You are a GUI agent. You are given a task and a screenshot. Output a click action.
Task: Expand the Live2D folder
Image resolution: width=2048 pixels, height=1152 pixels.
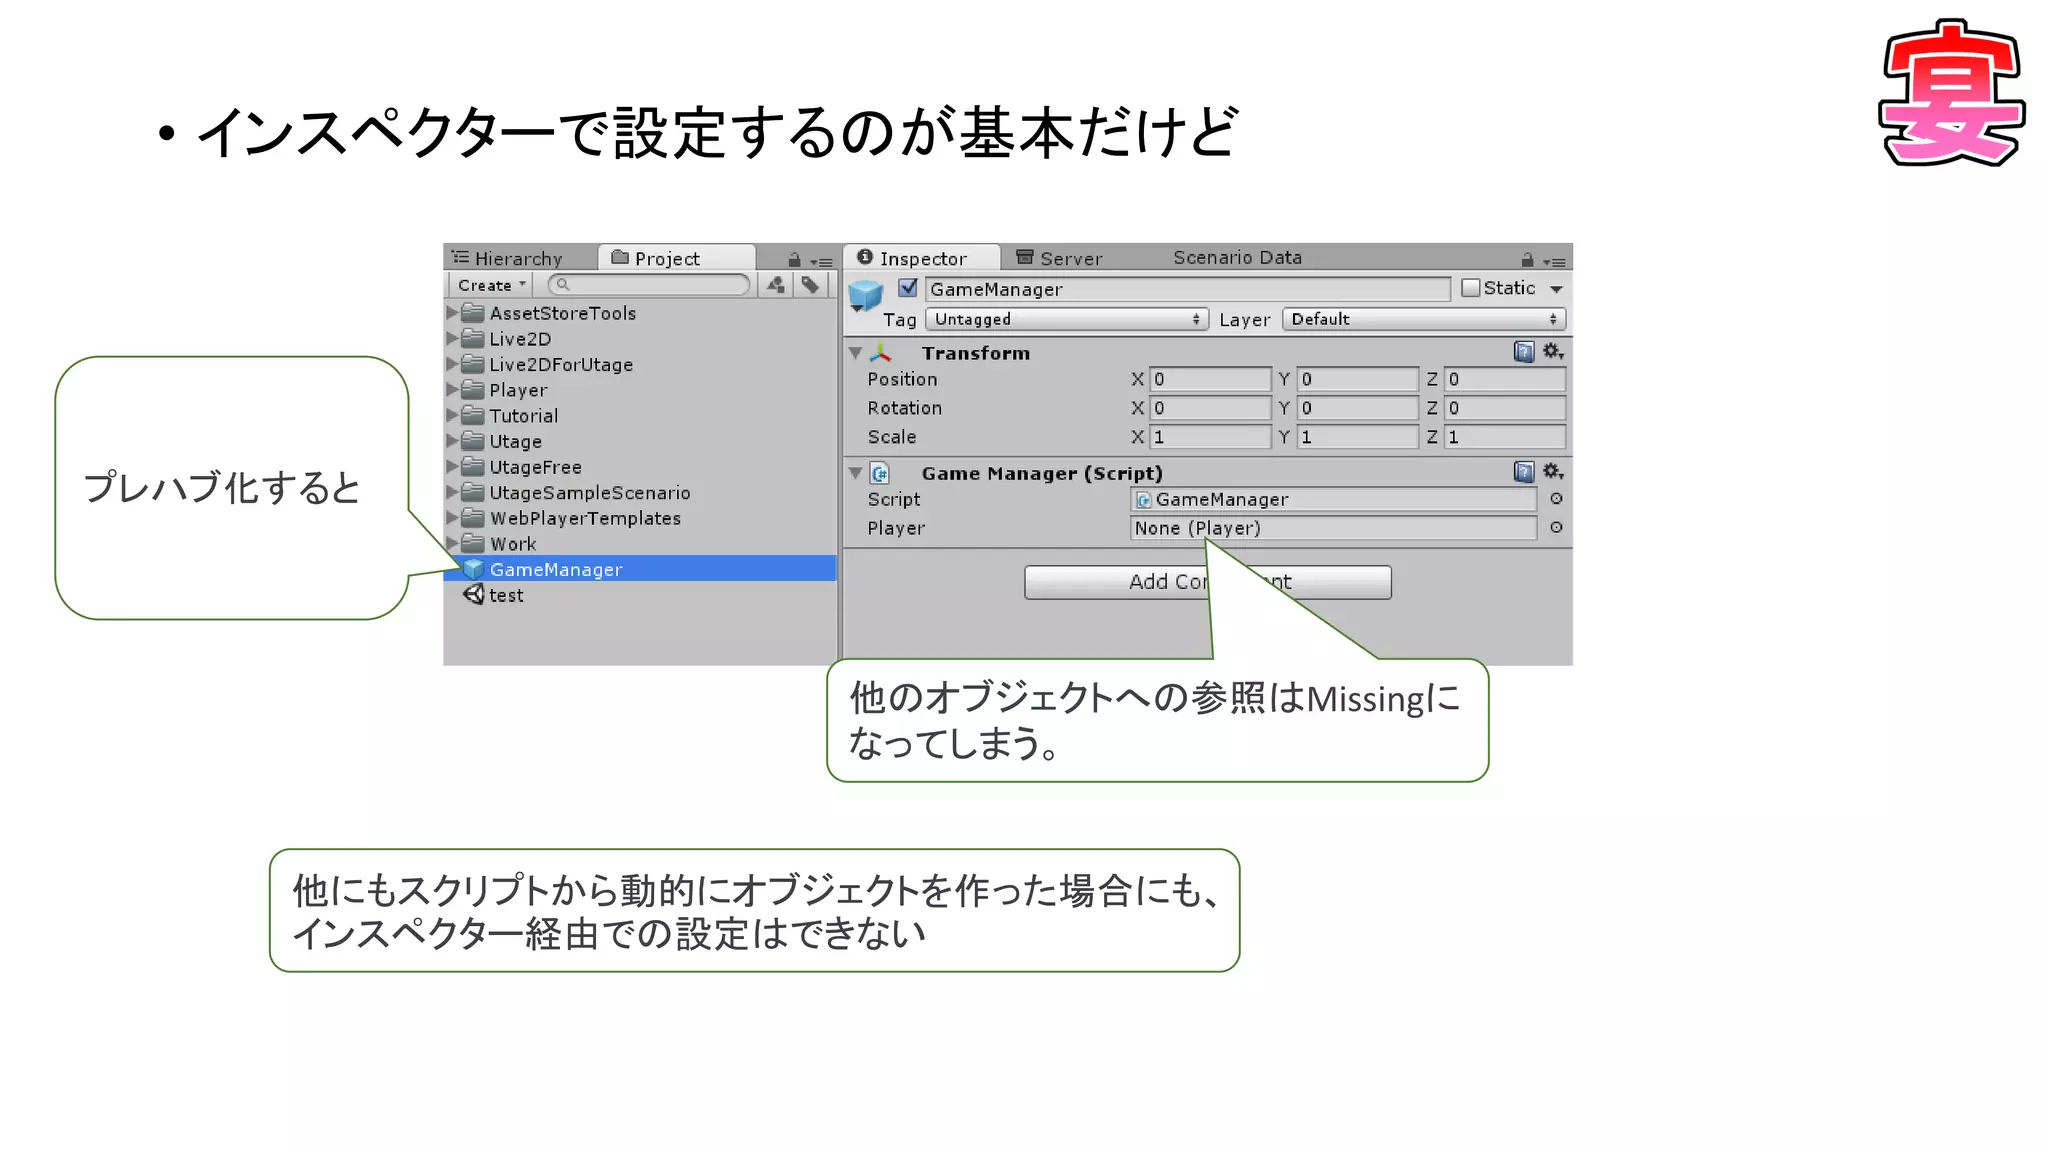452,338
